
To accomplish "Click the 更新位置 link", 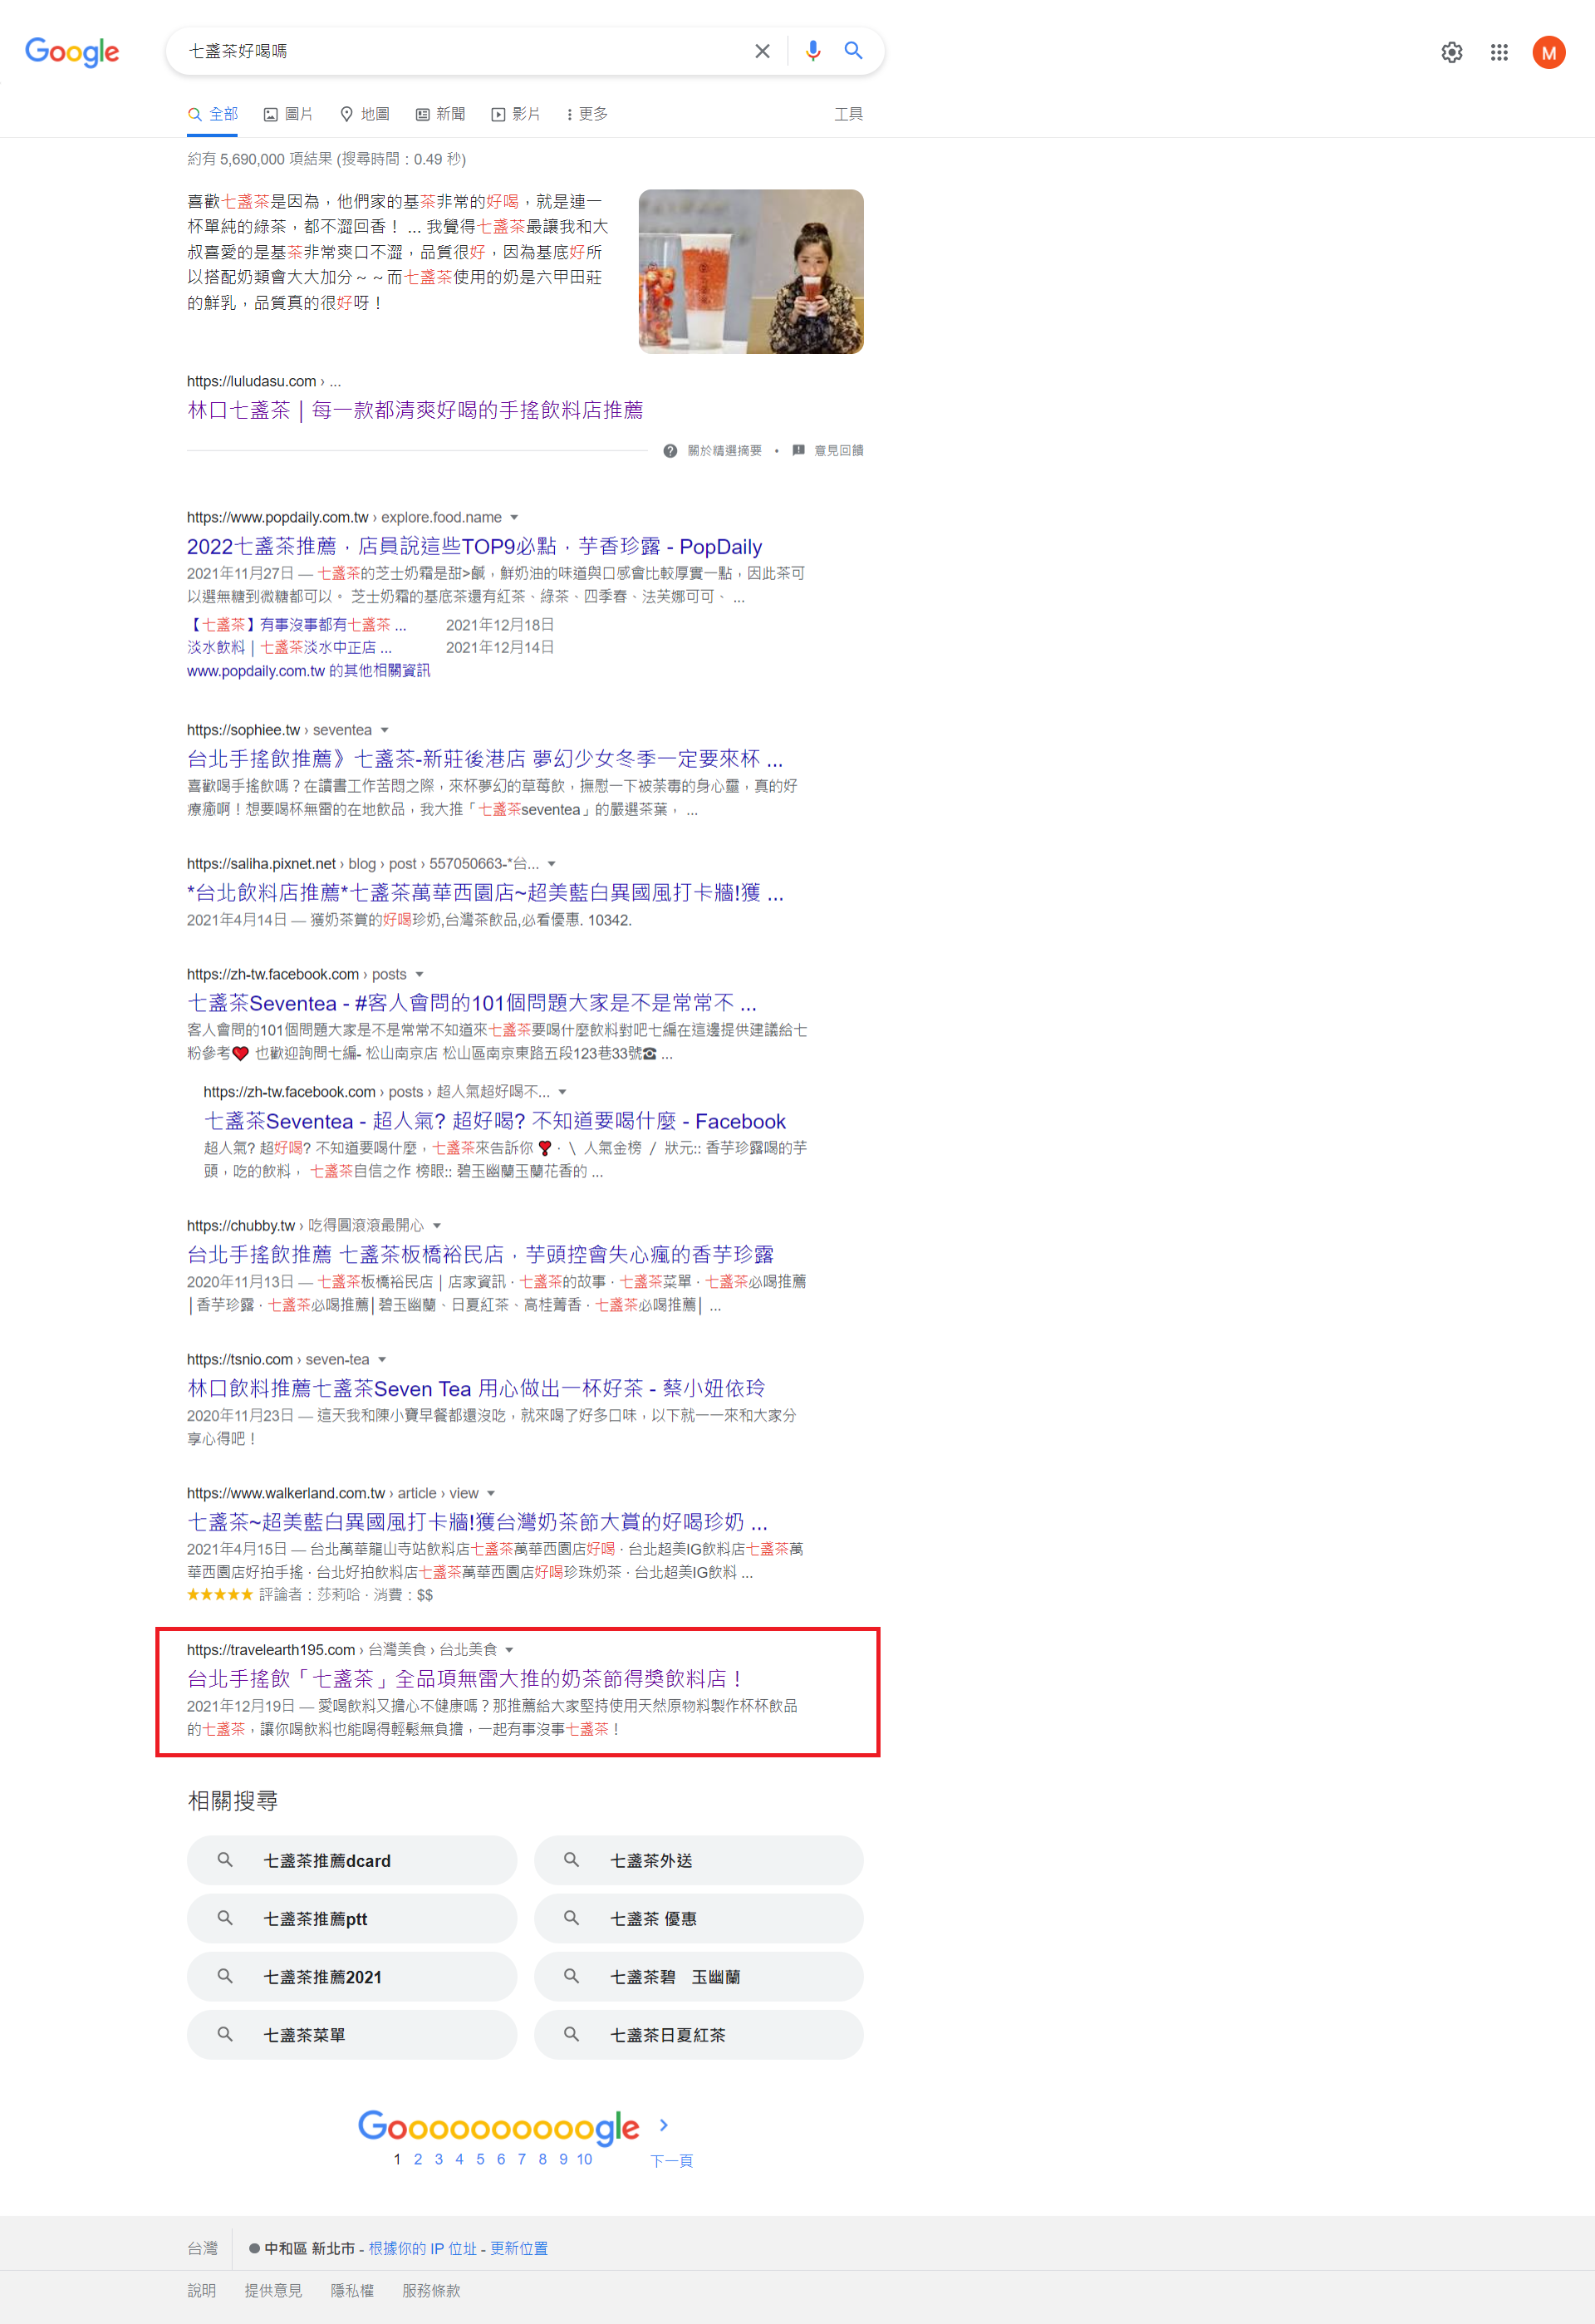I will tap(519, 2248).
